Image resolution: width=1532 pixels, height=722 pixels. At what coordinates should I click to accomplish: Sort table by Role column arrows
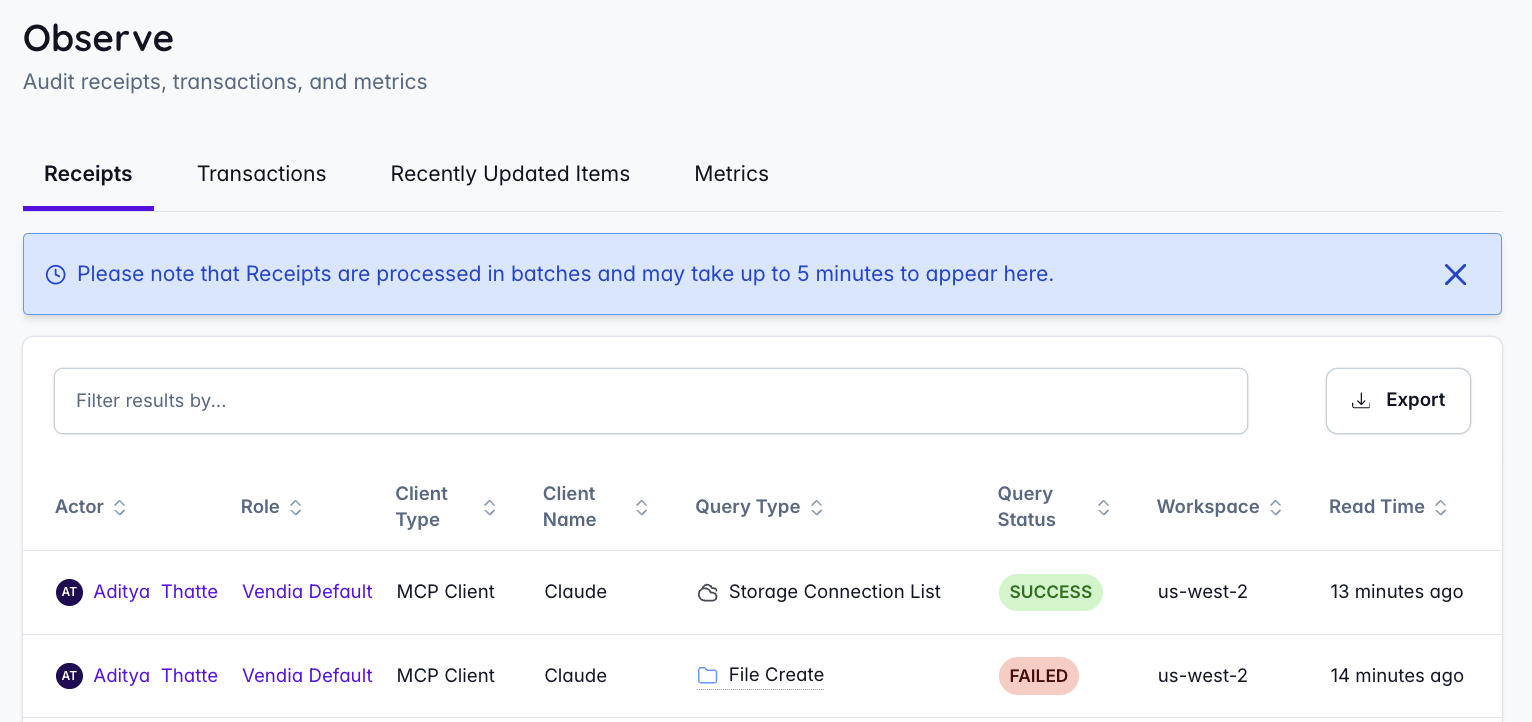pos(296,507)
